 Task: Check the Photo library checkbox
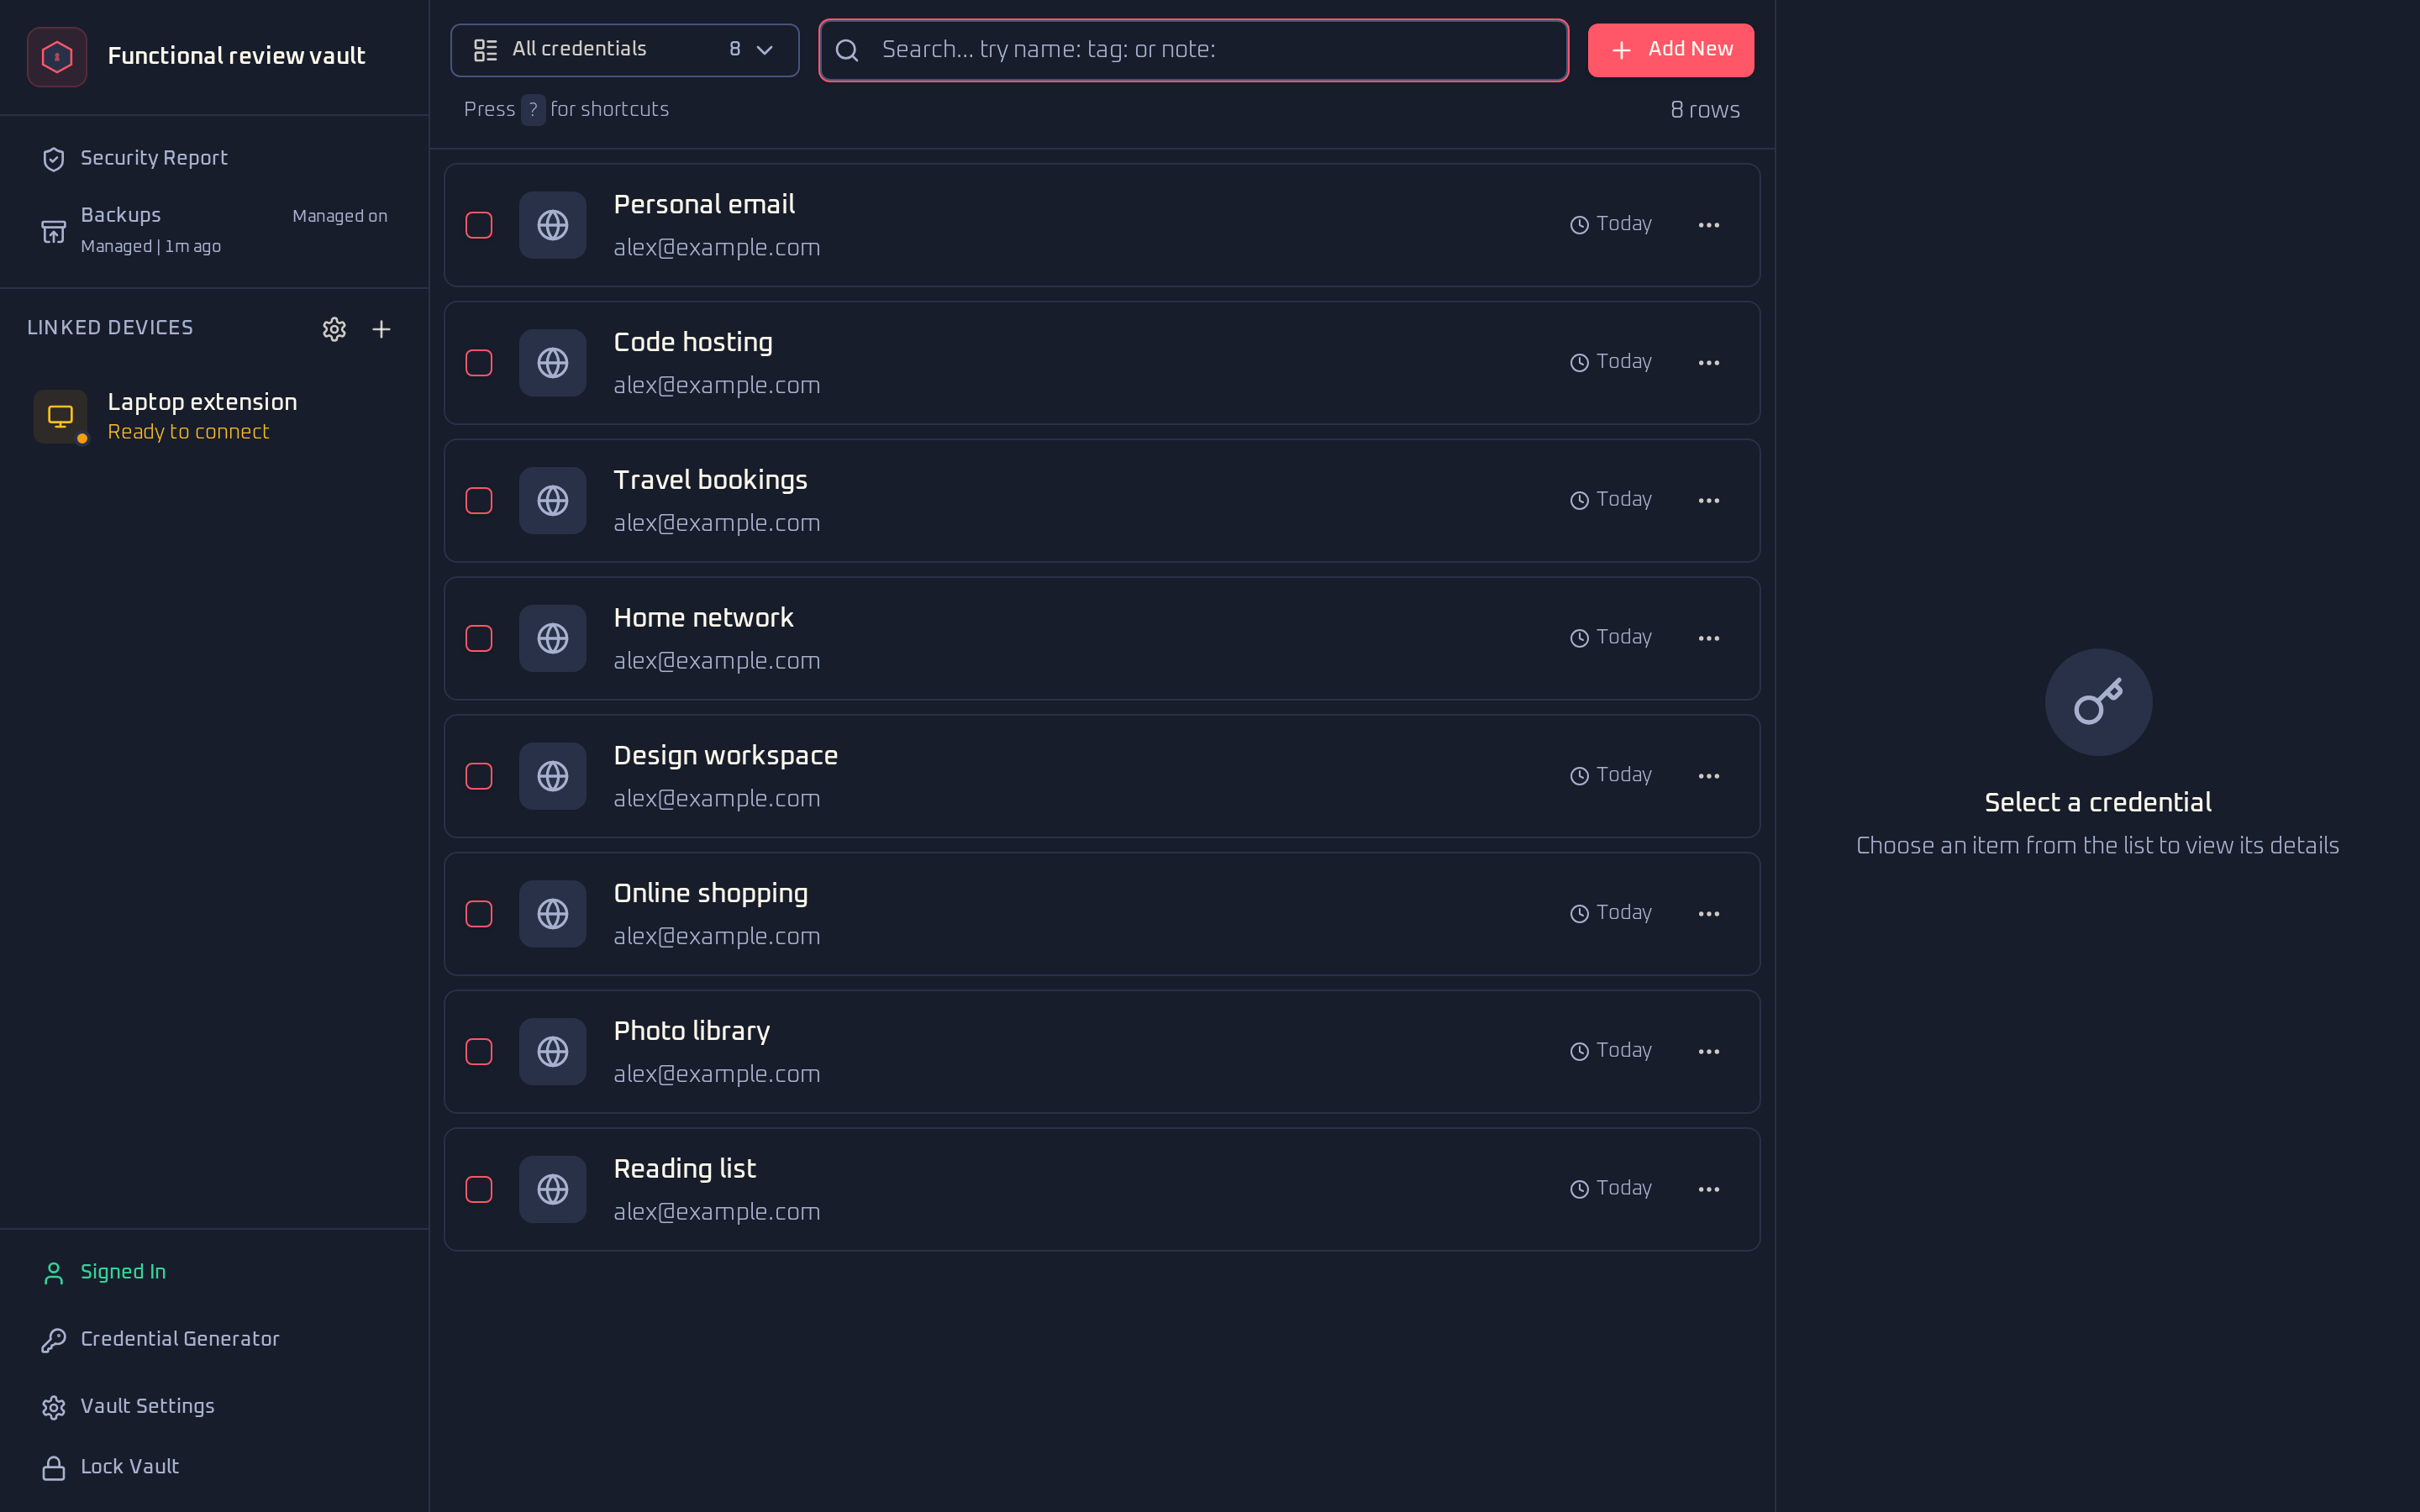coord(479,1052)
